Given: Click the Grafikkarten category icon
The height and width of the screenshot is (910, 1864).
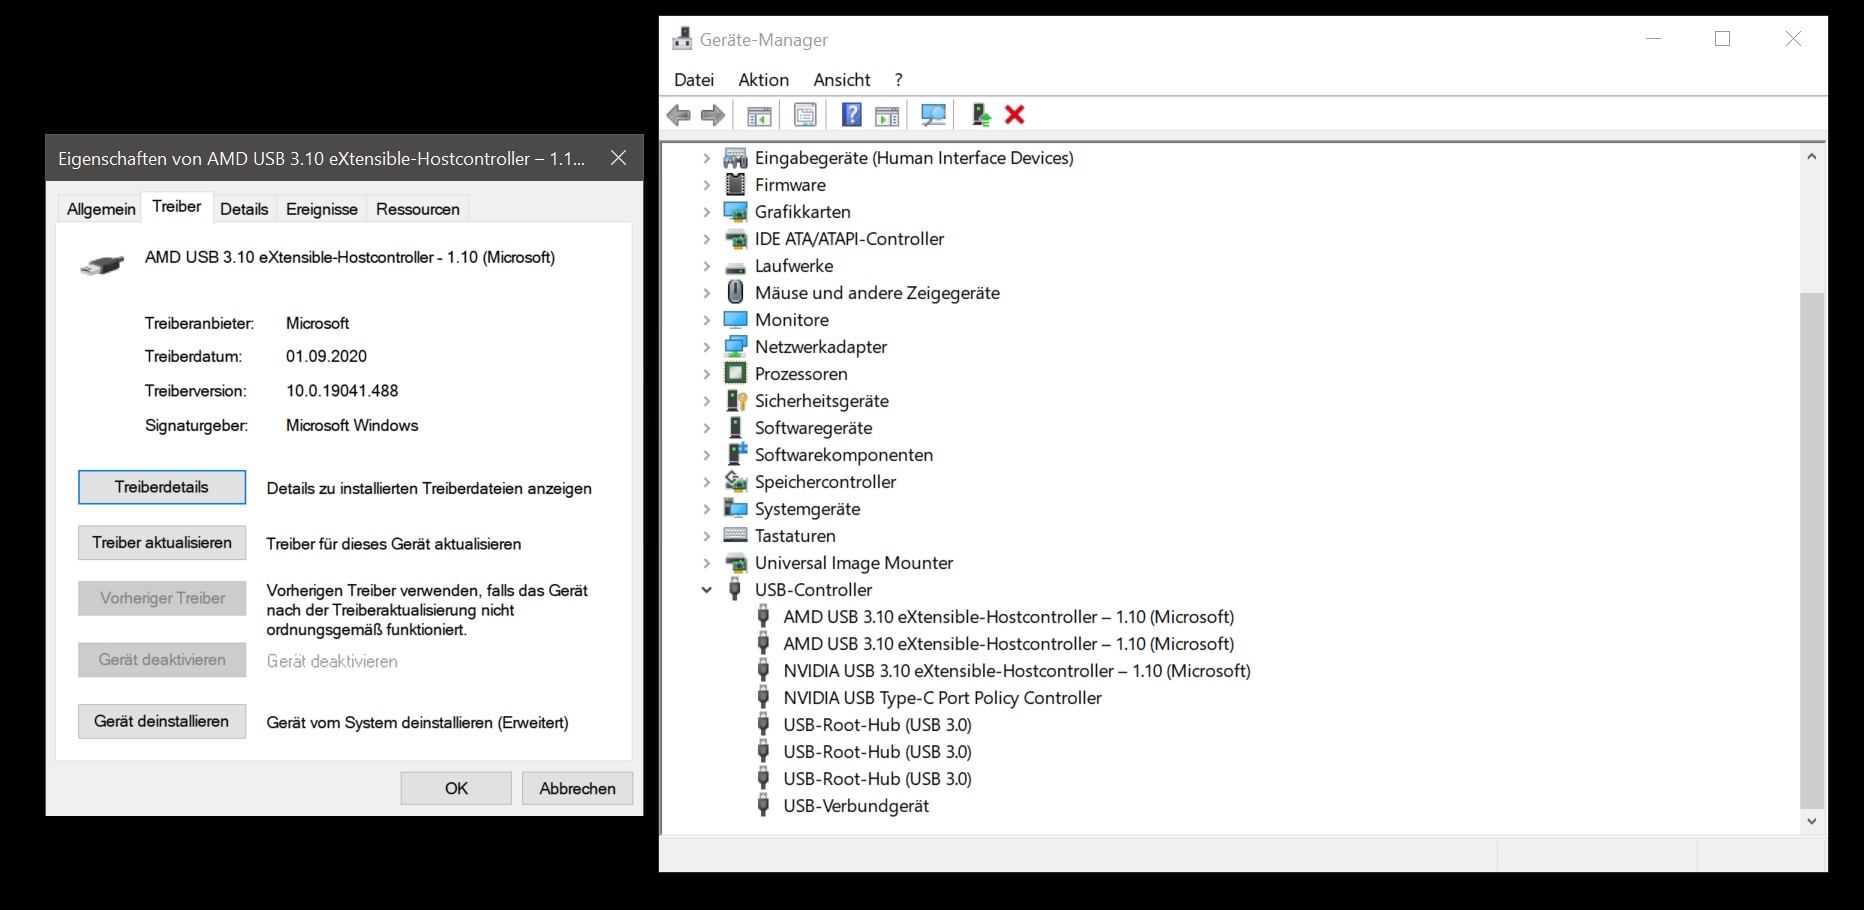Looking at the screenshot, I should tap(735, 212).
